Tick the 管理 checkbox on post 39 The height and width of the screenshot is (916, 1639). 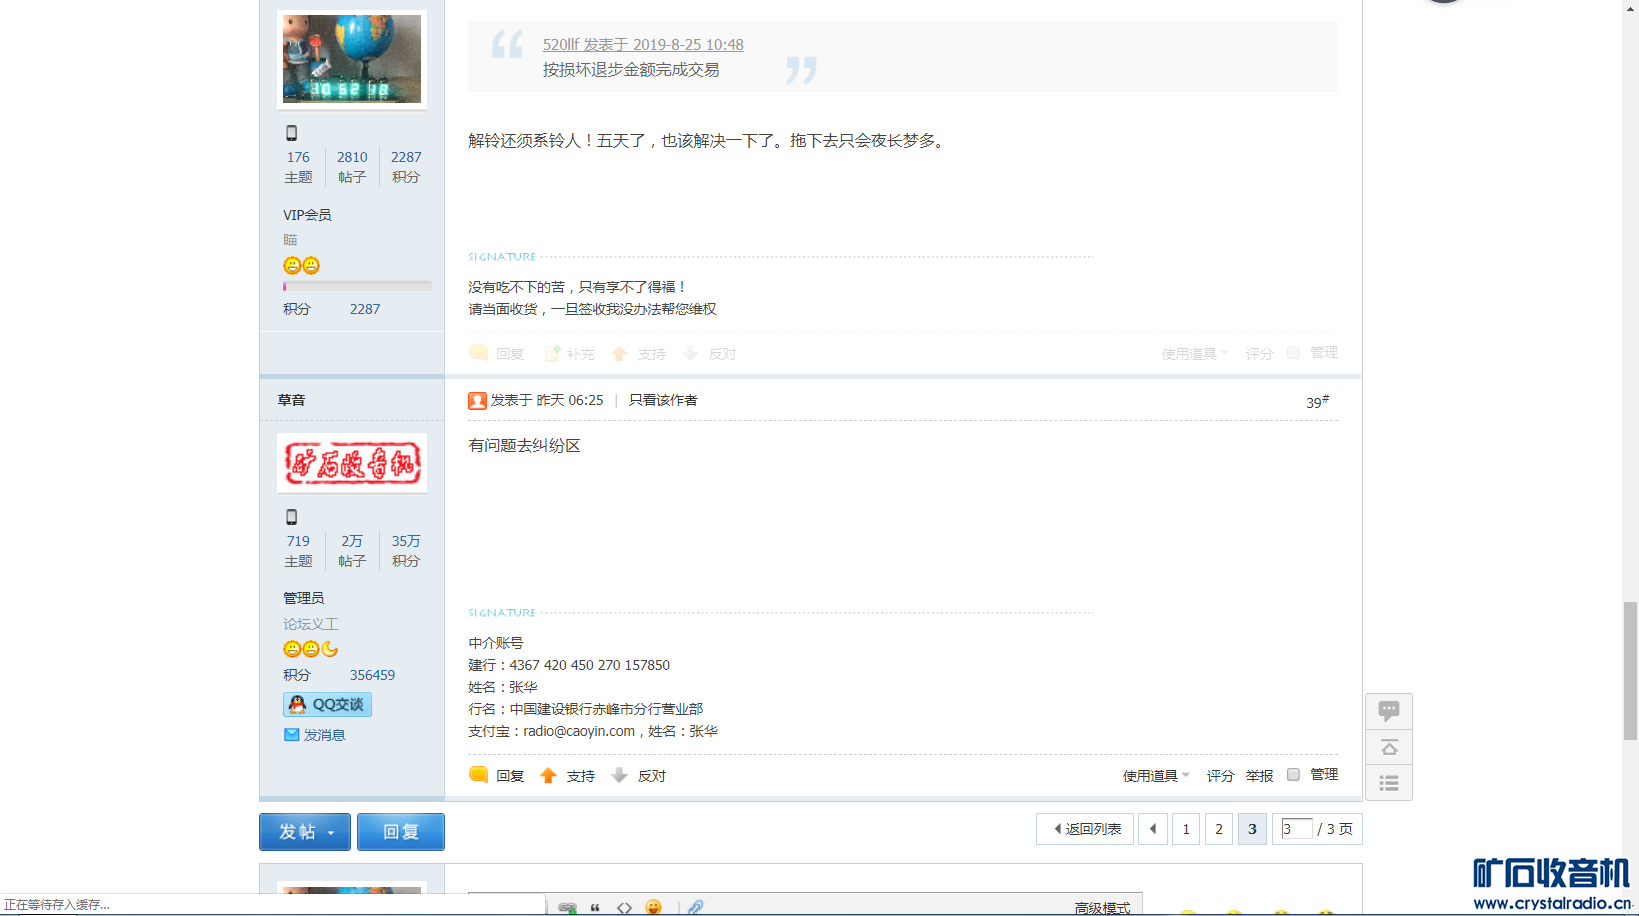tap(1293, 774)
